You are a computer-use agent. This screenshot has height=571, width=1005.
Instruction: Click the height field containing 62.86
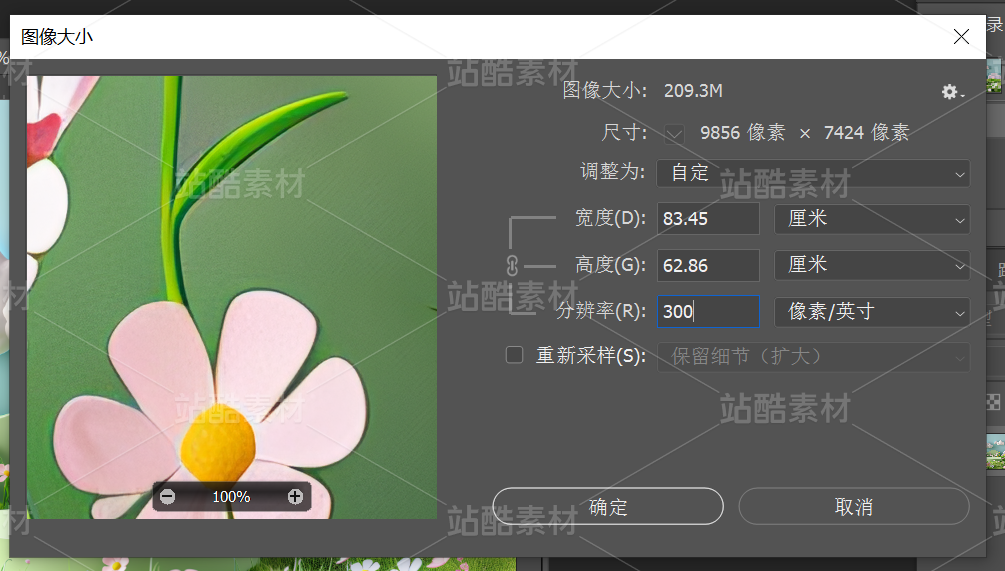coord(708,265)
